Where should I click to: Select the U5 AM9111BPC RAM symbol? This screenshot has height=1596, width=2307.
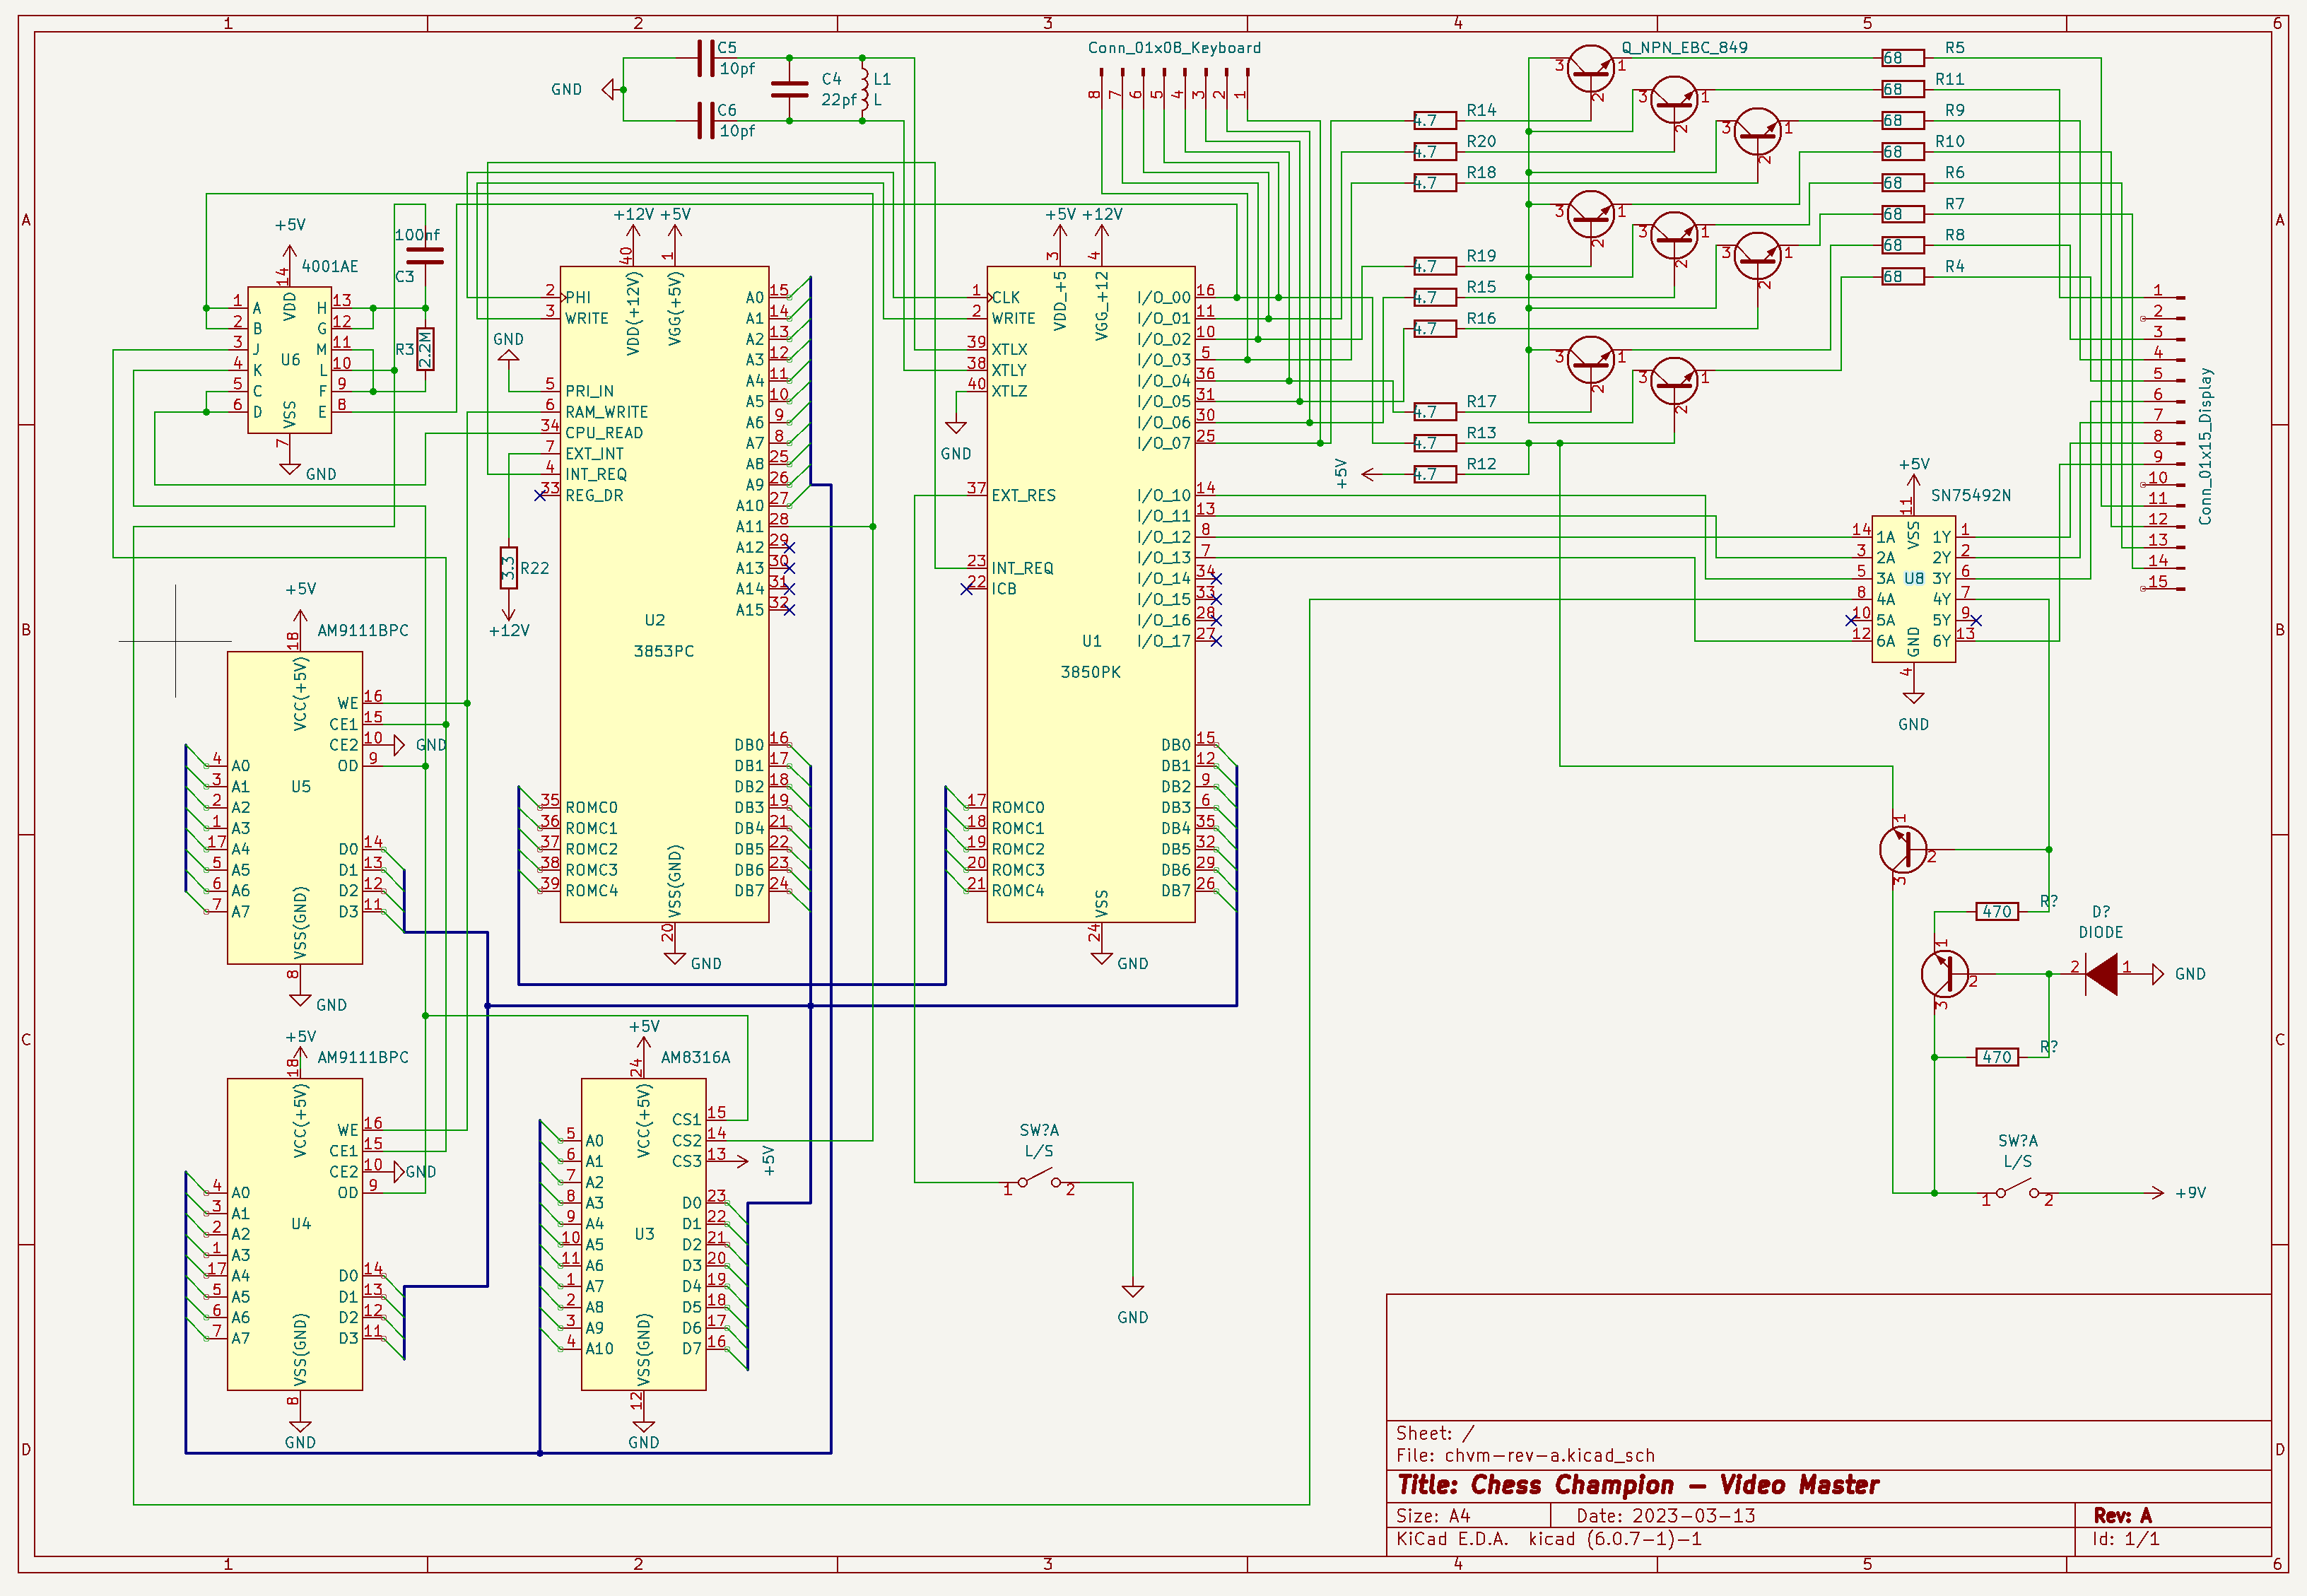pos(295,807)
